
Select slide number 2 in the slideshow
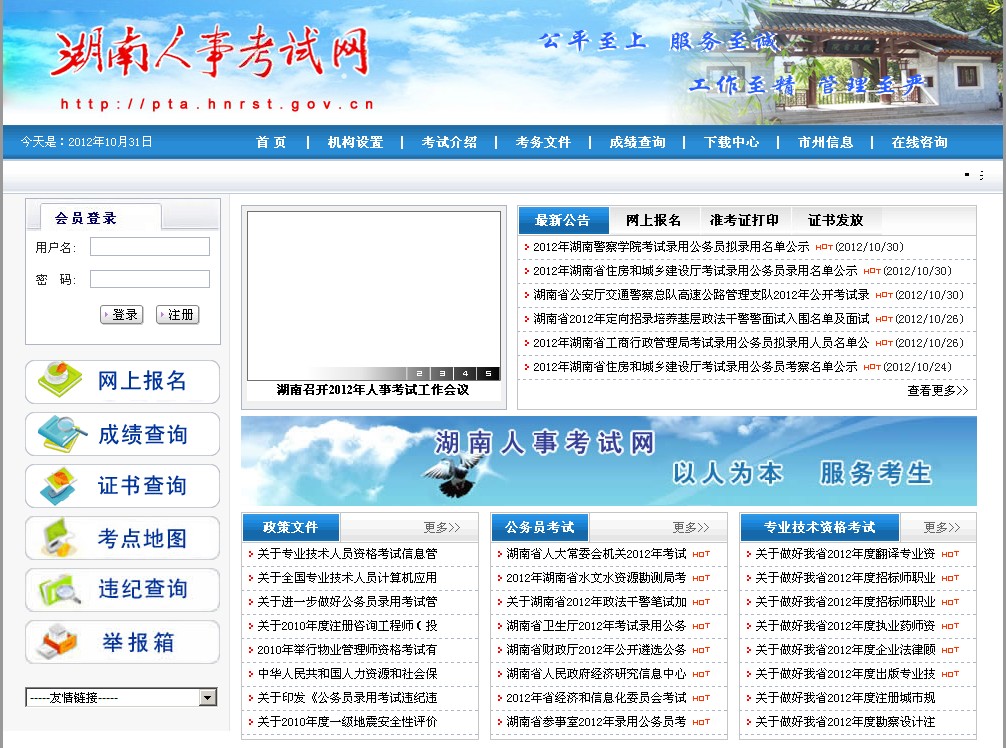tap(418, 374)
